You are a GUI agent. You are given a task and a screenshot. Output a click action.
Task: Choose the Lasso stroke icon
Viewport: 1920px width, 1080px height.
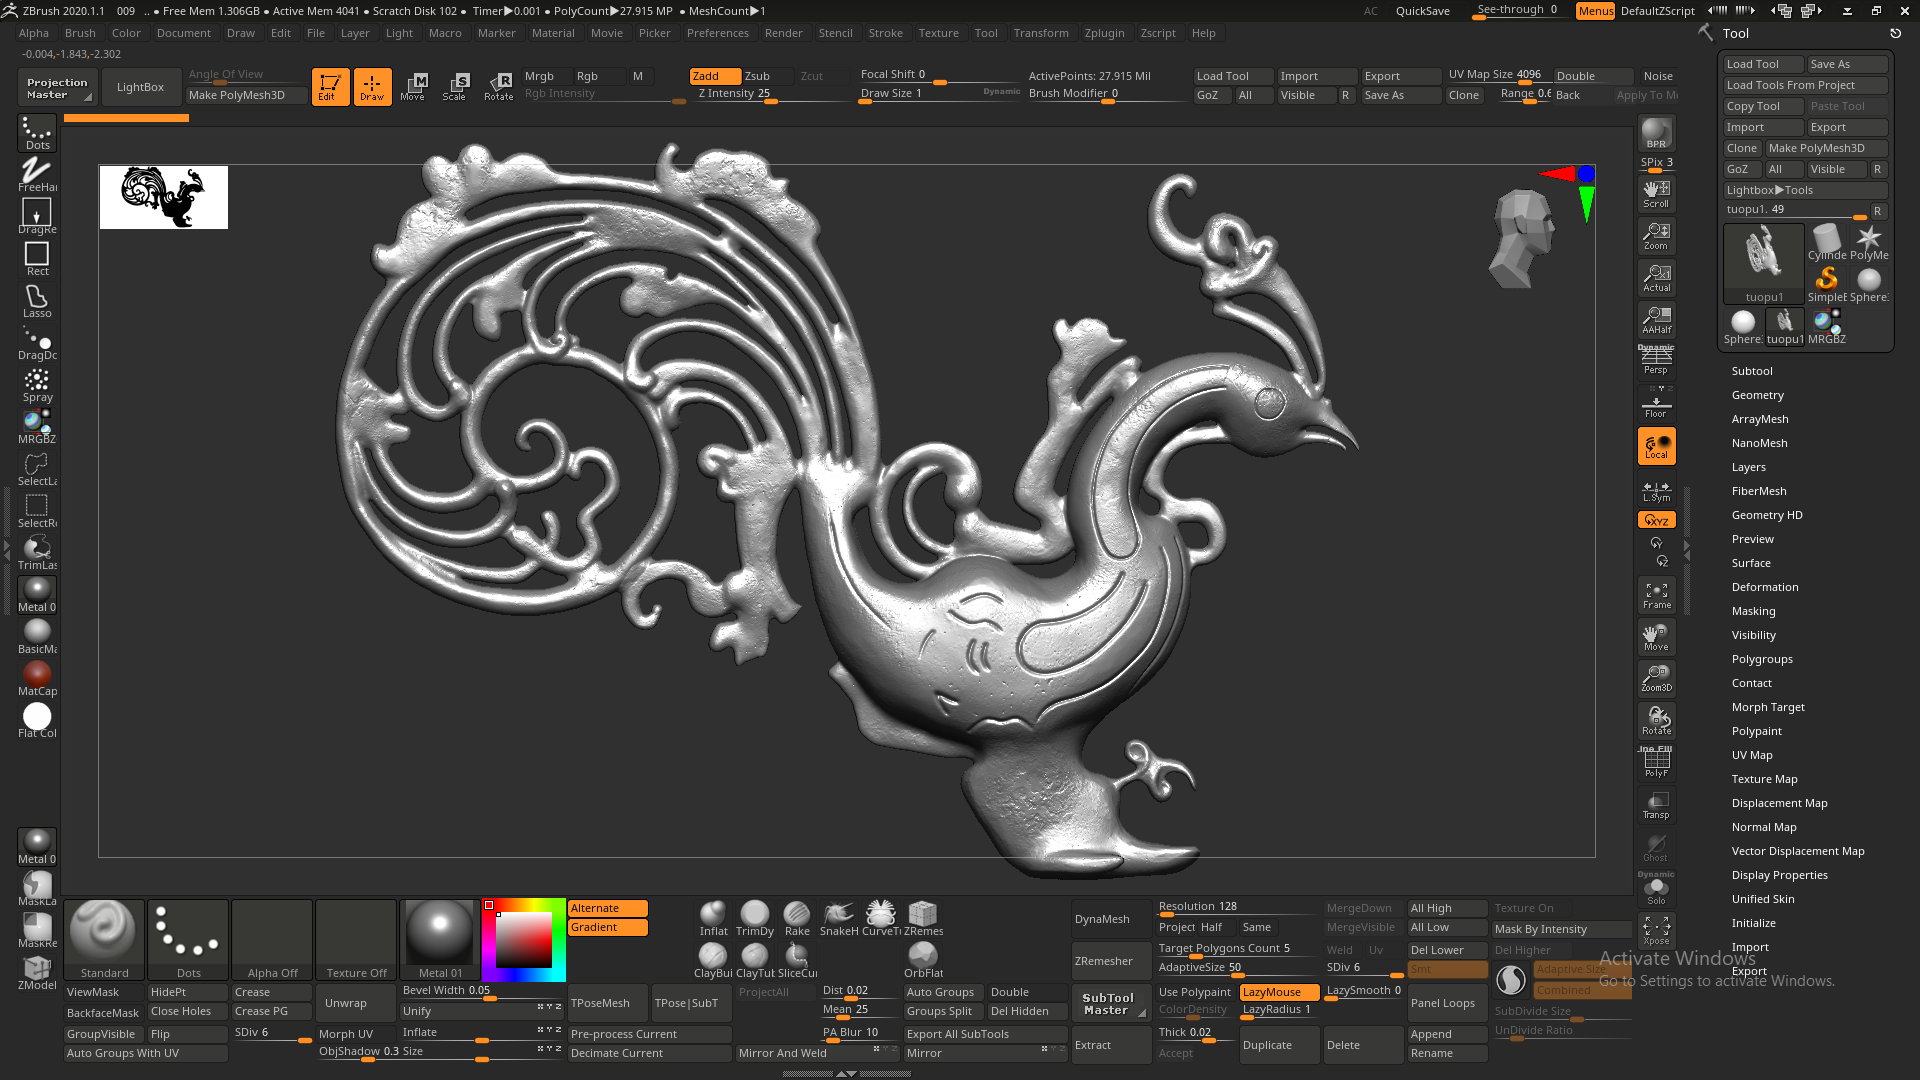37,300
